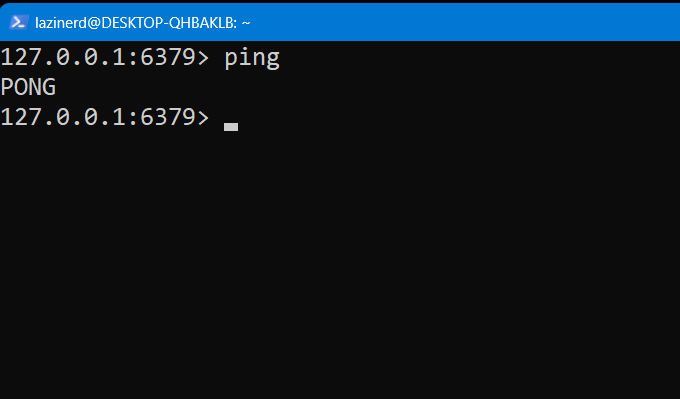Image resolution: width=680 pixels, height=399 pixels.
Task: Click the port 6379 on the last prompt
Action: click(167, 117)
